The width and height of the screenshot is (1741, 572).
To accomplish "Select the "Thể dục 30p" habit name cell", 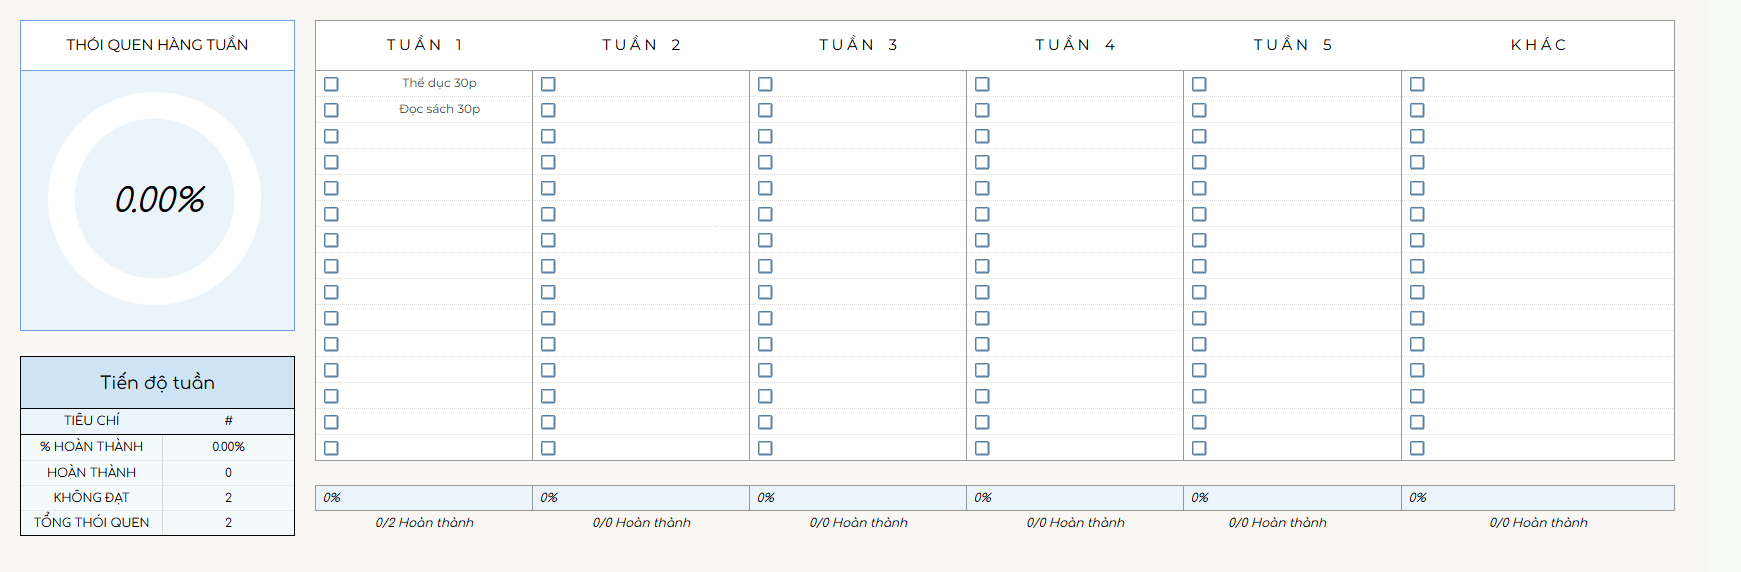I will pos(439,83).
